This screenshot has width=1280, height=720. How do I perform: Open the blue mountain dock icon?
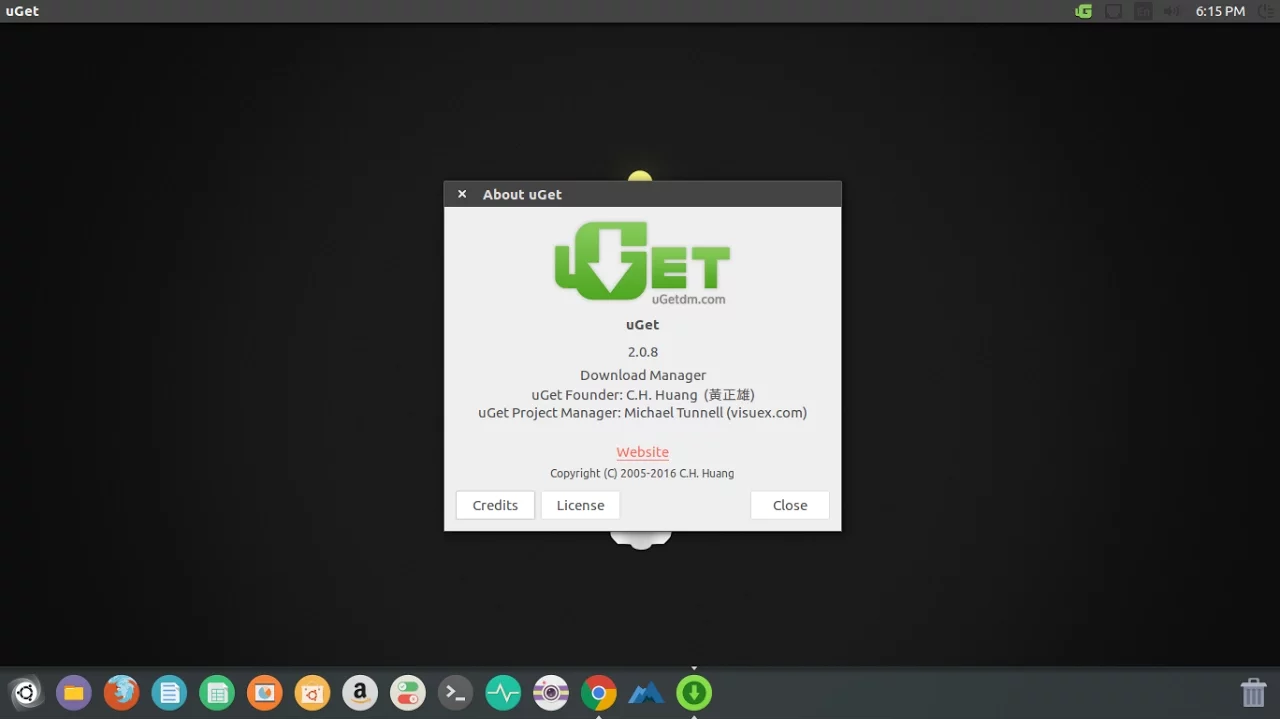646,693
